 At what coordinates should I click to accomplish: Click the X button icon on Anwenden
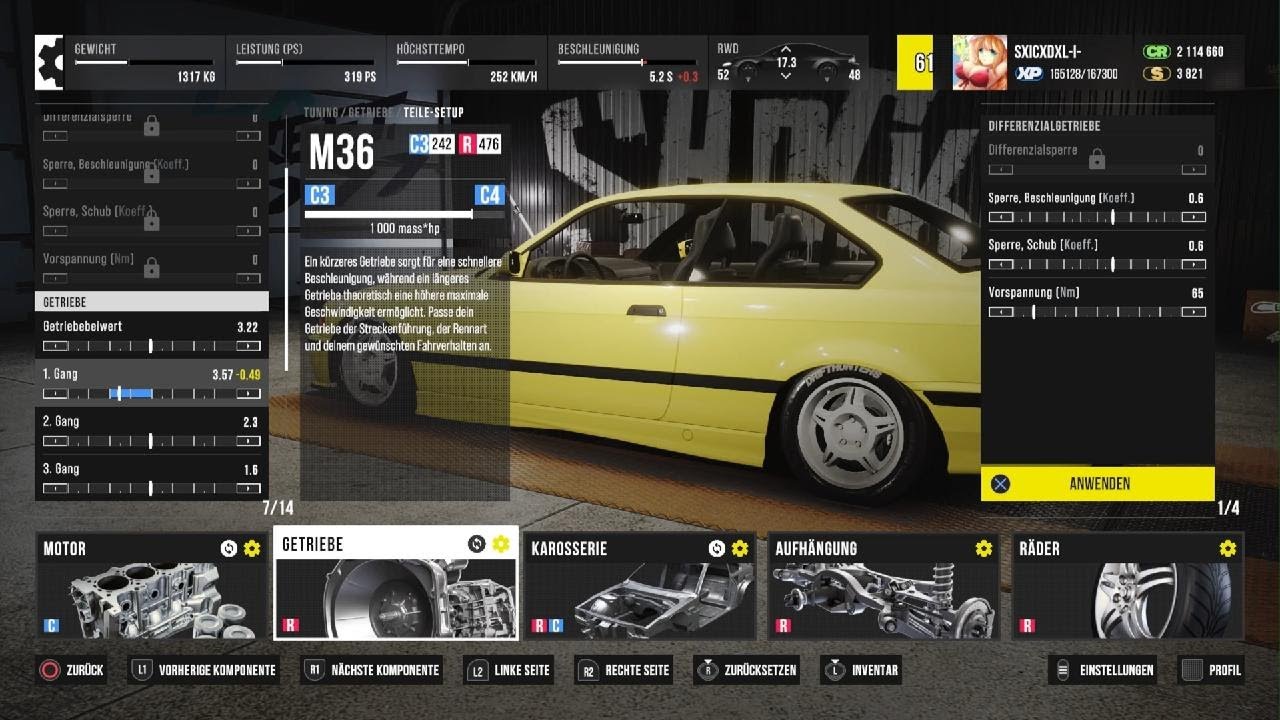coord(1000,484)
